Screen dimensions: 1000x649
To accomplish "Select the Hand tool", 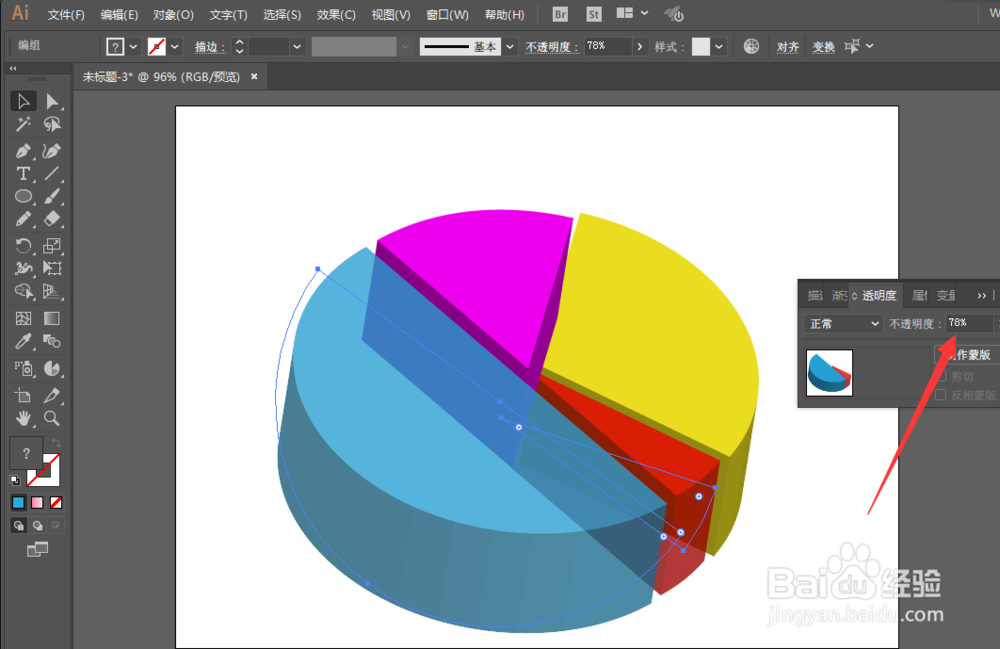I will 24,418.
